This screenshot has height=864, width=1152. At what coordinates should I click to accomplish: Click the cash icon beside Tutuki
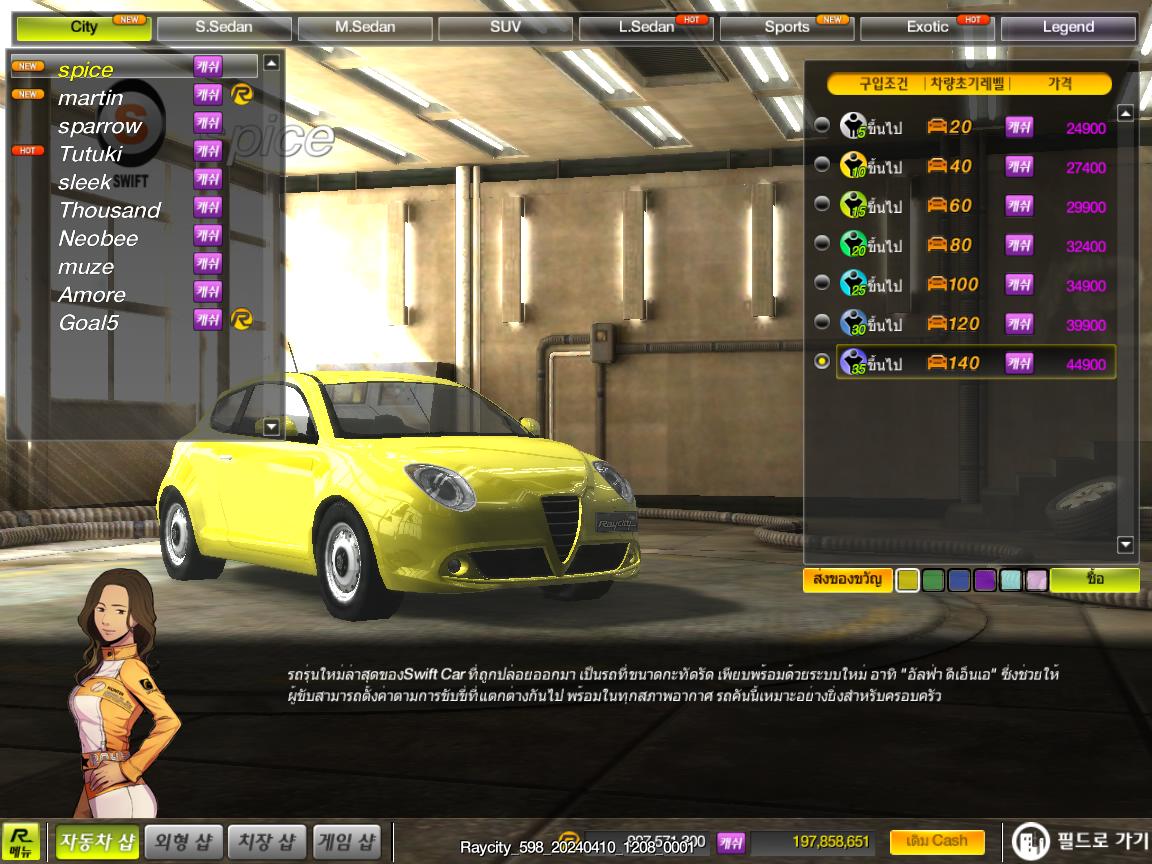[208, 151]
